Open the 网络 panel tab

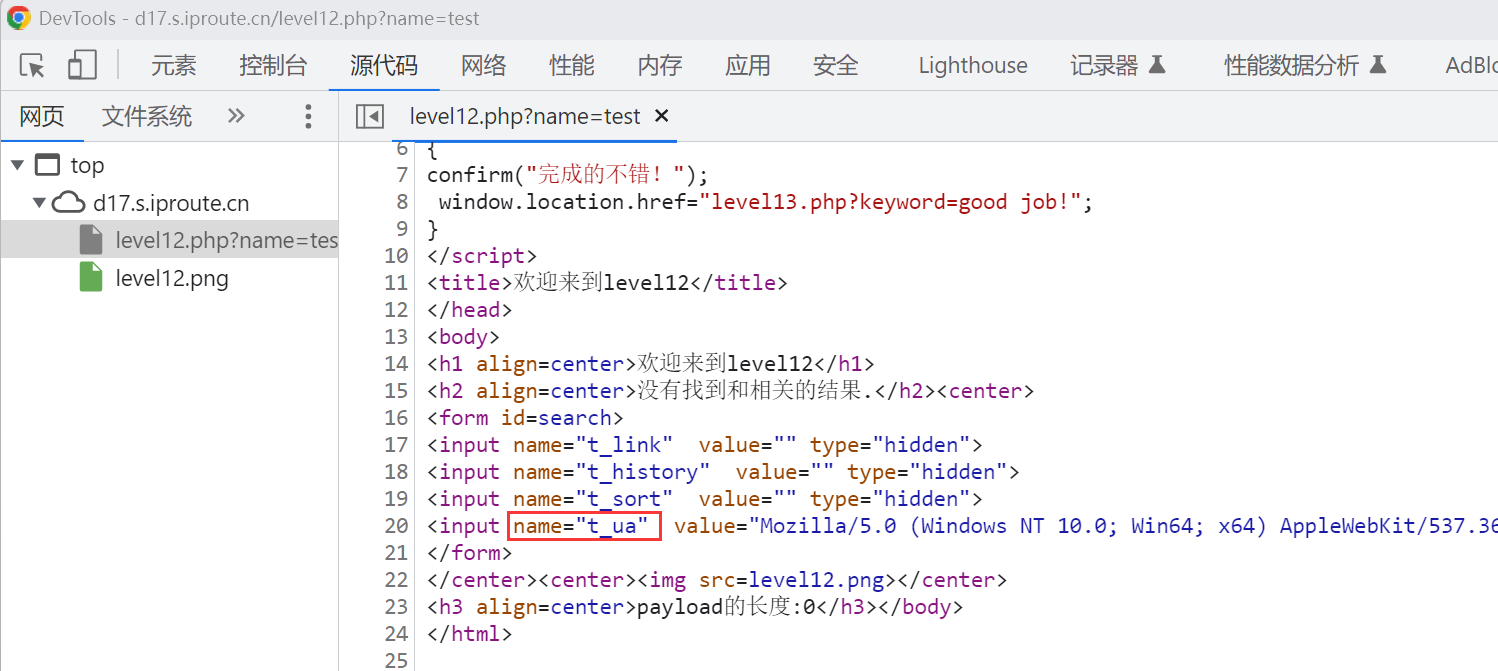click(484, 66)
